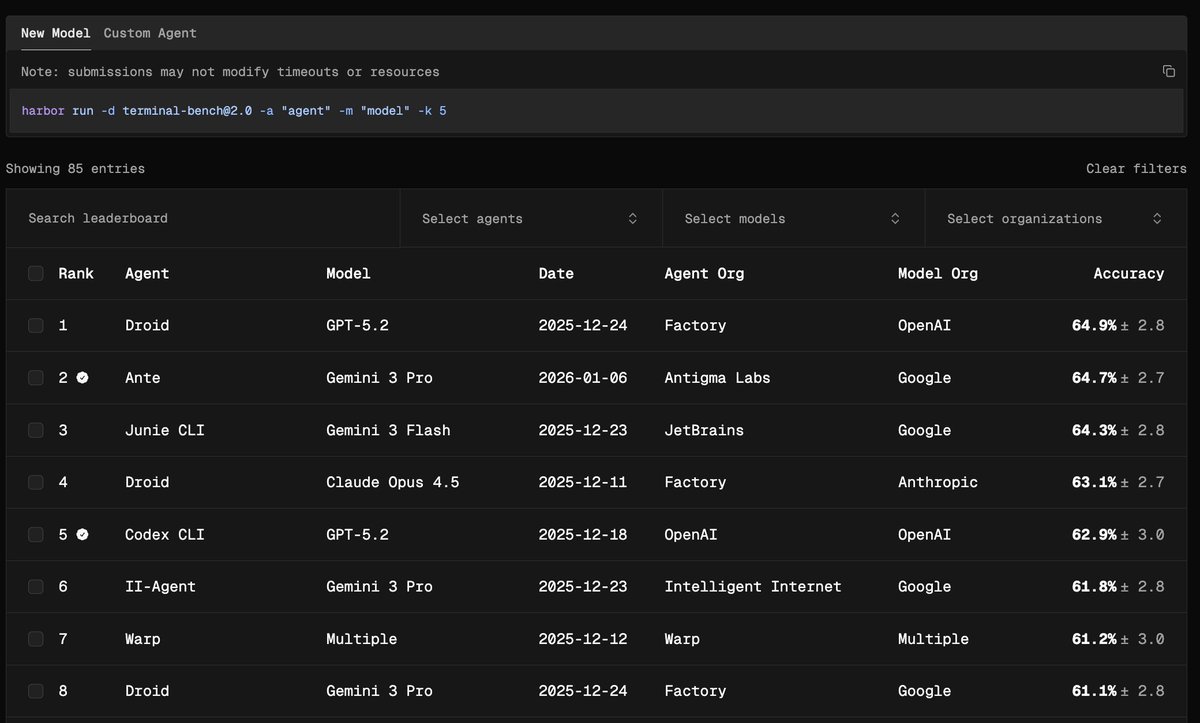This screenshot has width=1200, height=723.
Task: Click verified badge next to rank 5
Action: 83,534
